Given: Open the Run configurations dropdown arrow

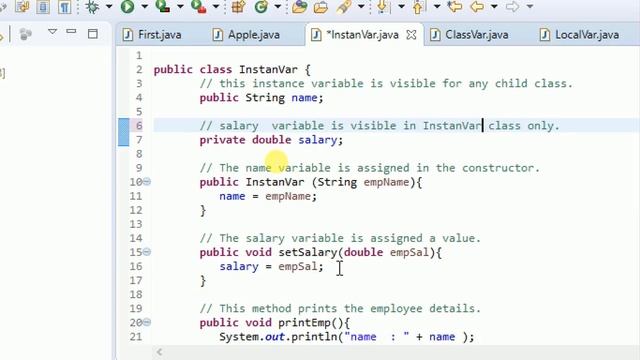Looking at the screenshot, I should [144, 7].
